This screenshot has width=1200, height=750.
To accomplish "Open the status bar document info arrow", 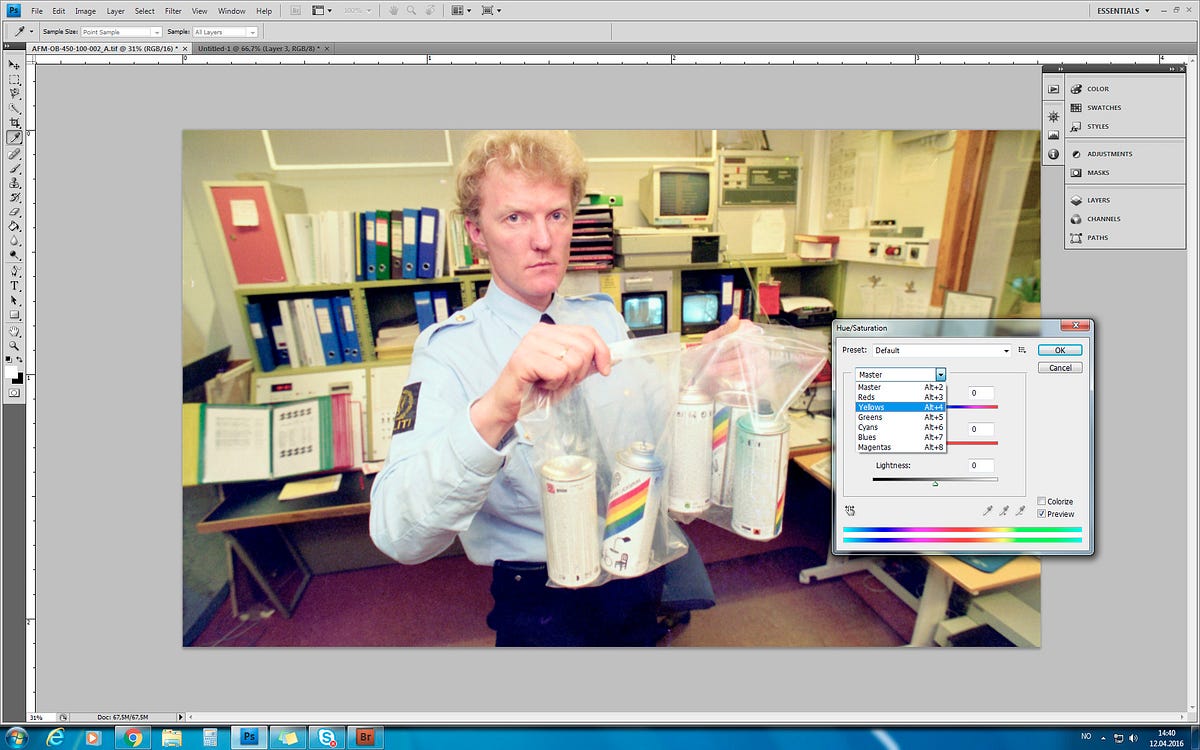I will 180,717.
